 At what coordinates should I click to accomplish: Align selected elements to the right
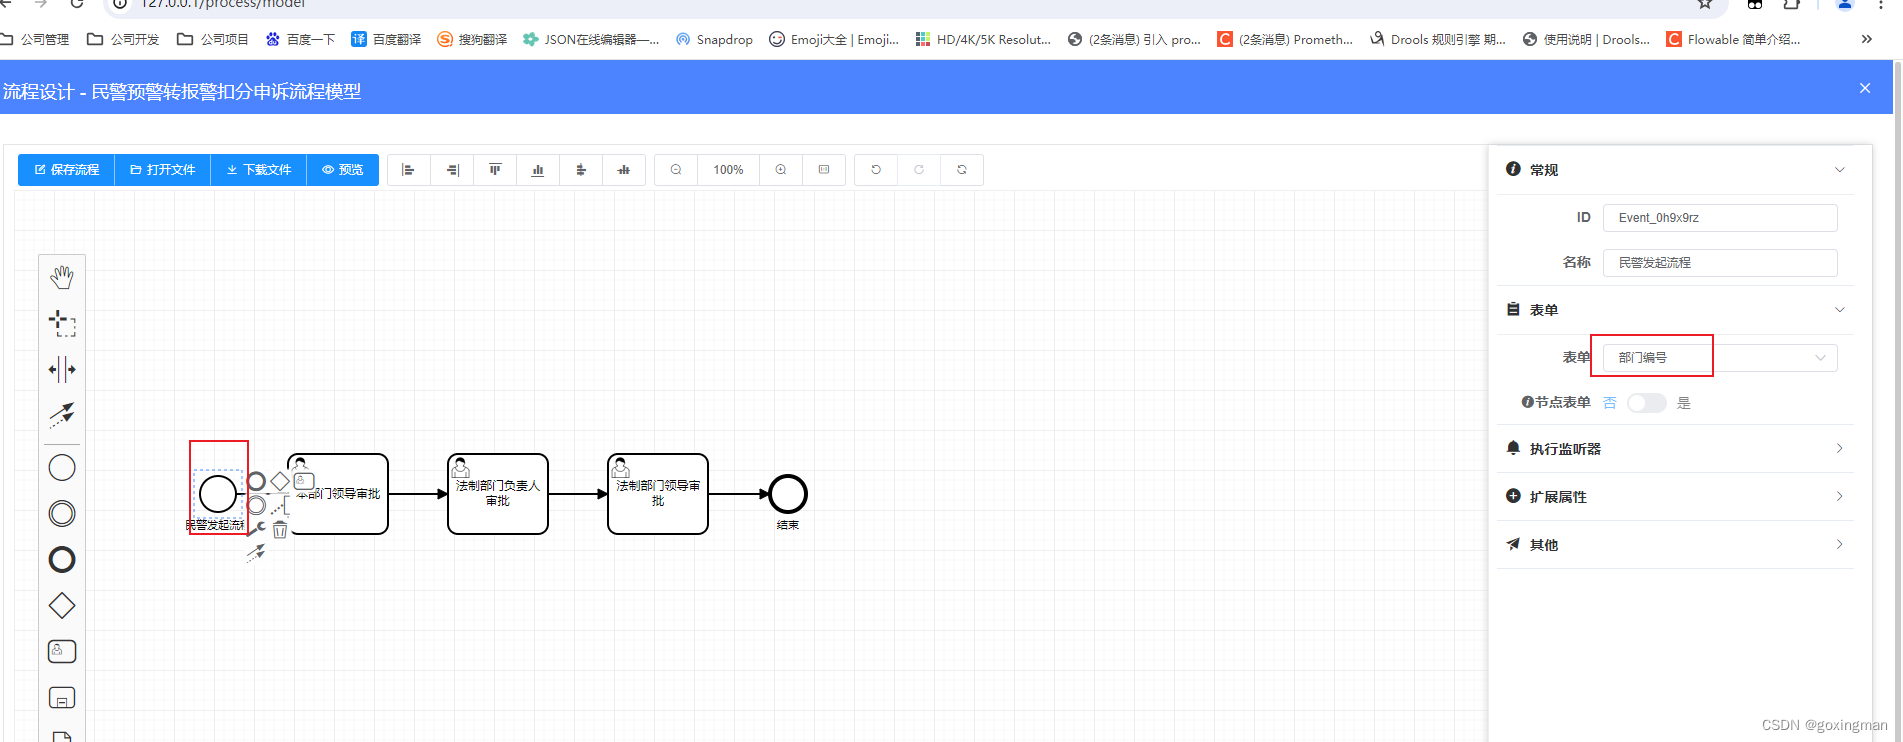point(452,170)
